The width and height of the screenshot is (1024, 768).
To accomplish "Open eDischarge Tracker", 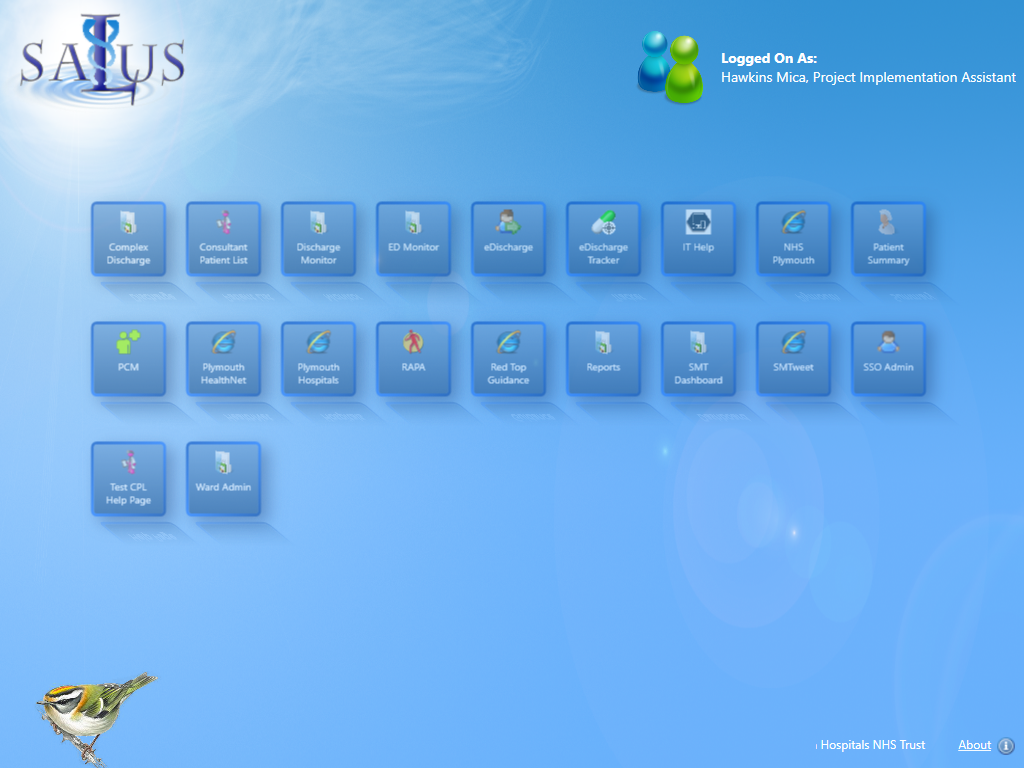I will (603, 239).
